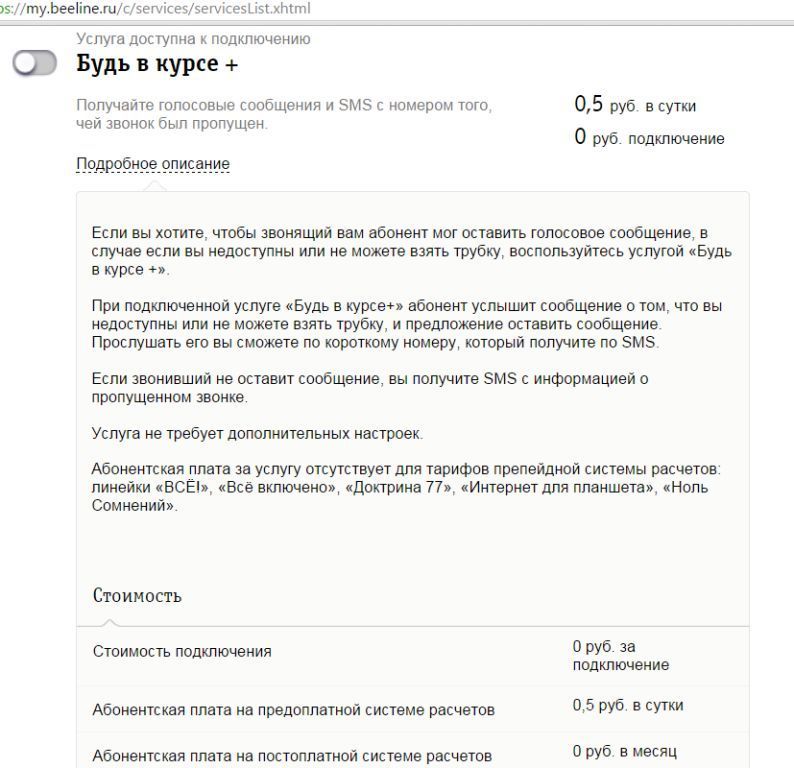794x768 pixels.
Task: Click the short description starting "Получайте голосовые сообщения"
Action: [x=284, y=114]
